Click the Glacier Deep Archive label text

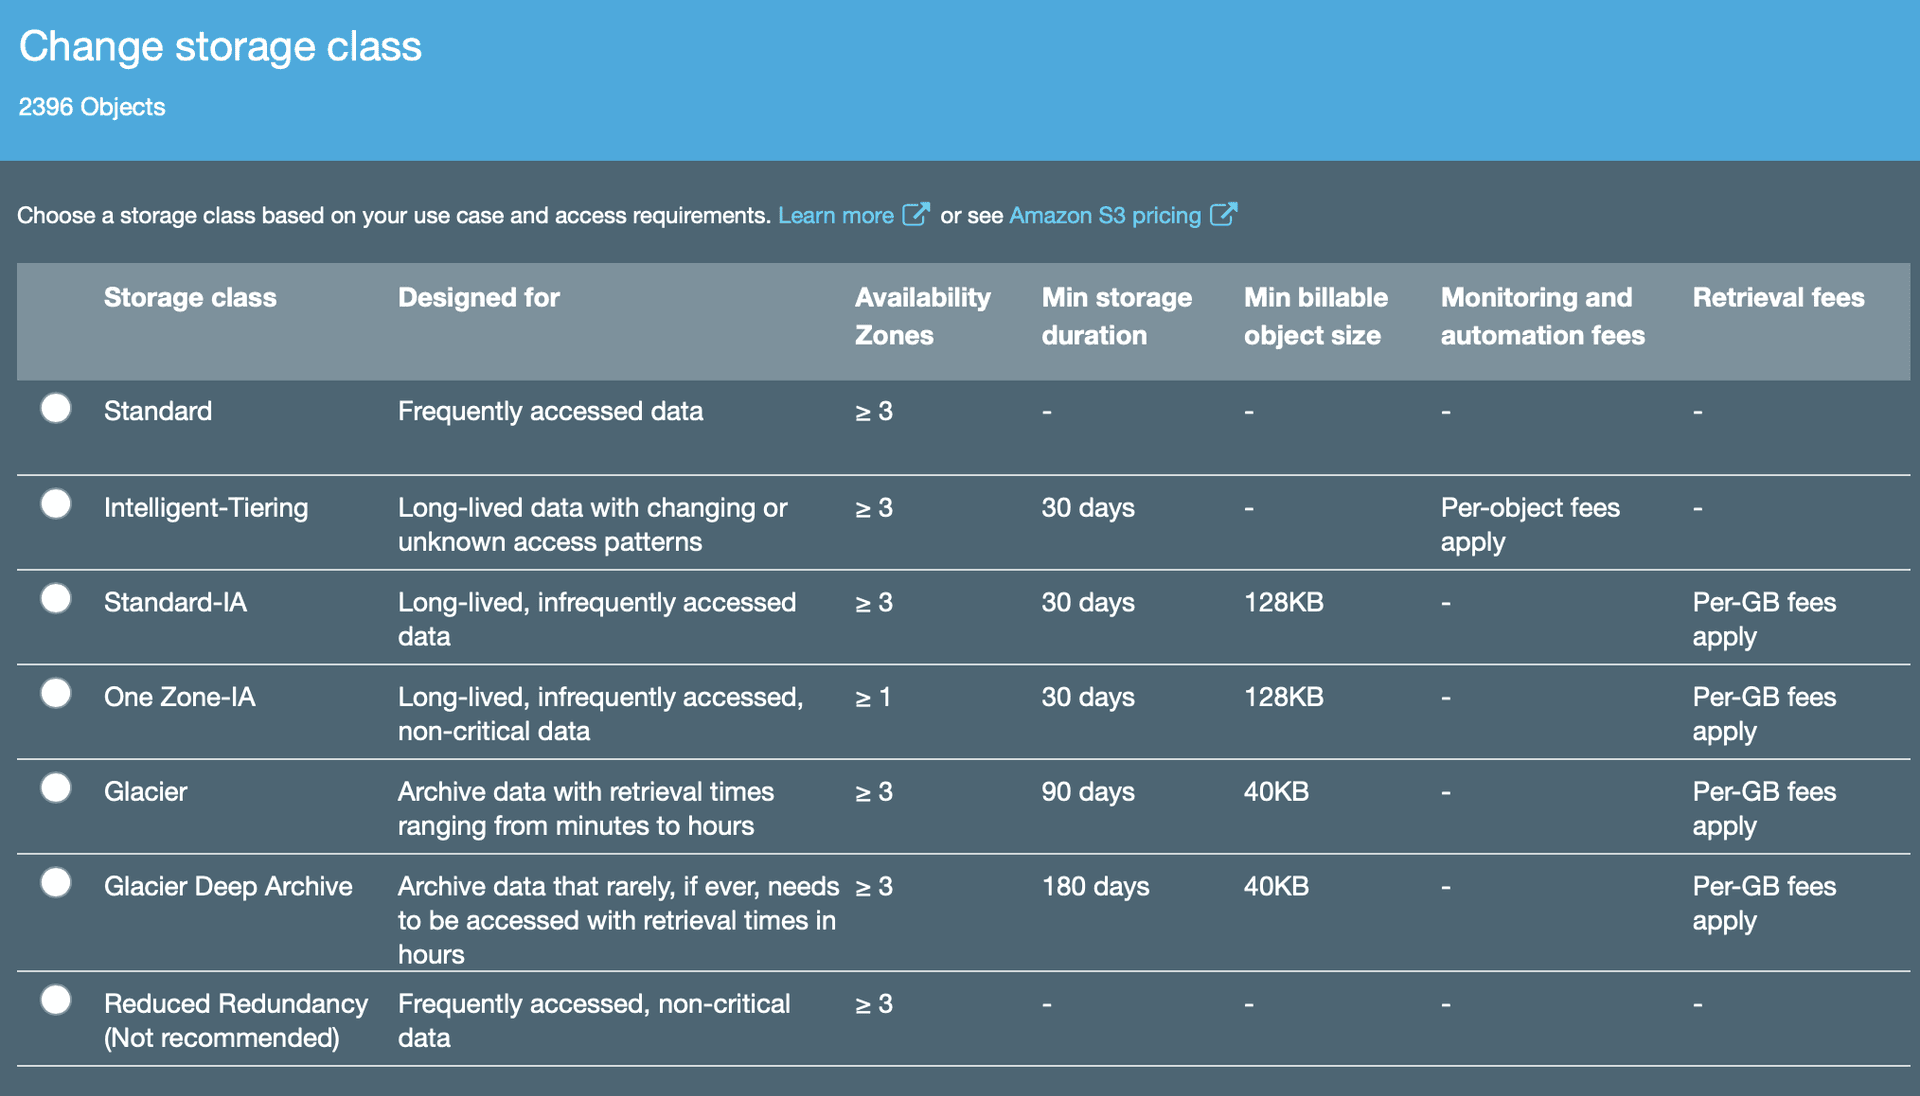point(228,887)
